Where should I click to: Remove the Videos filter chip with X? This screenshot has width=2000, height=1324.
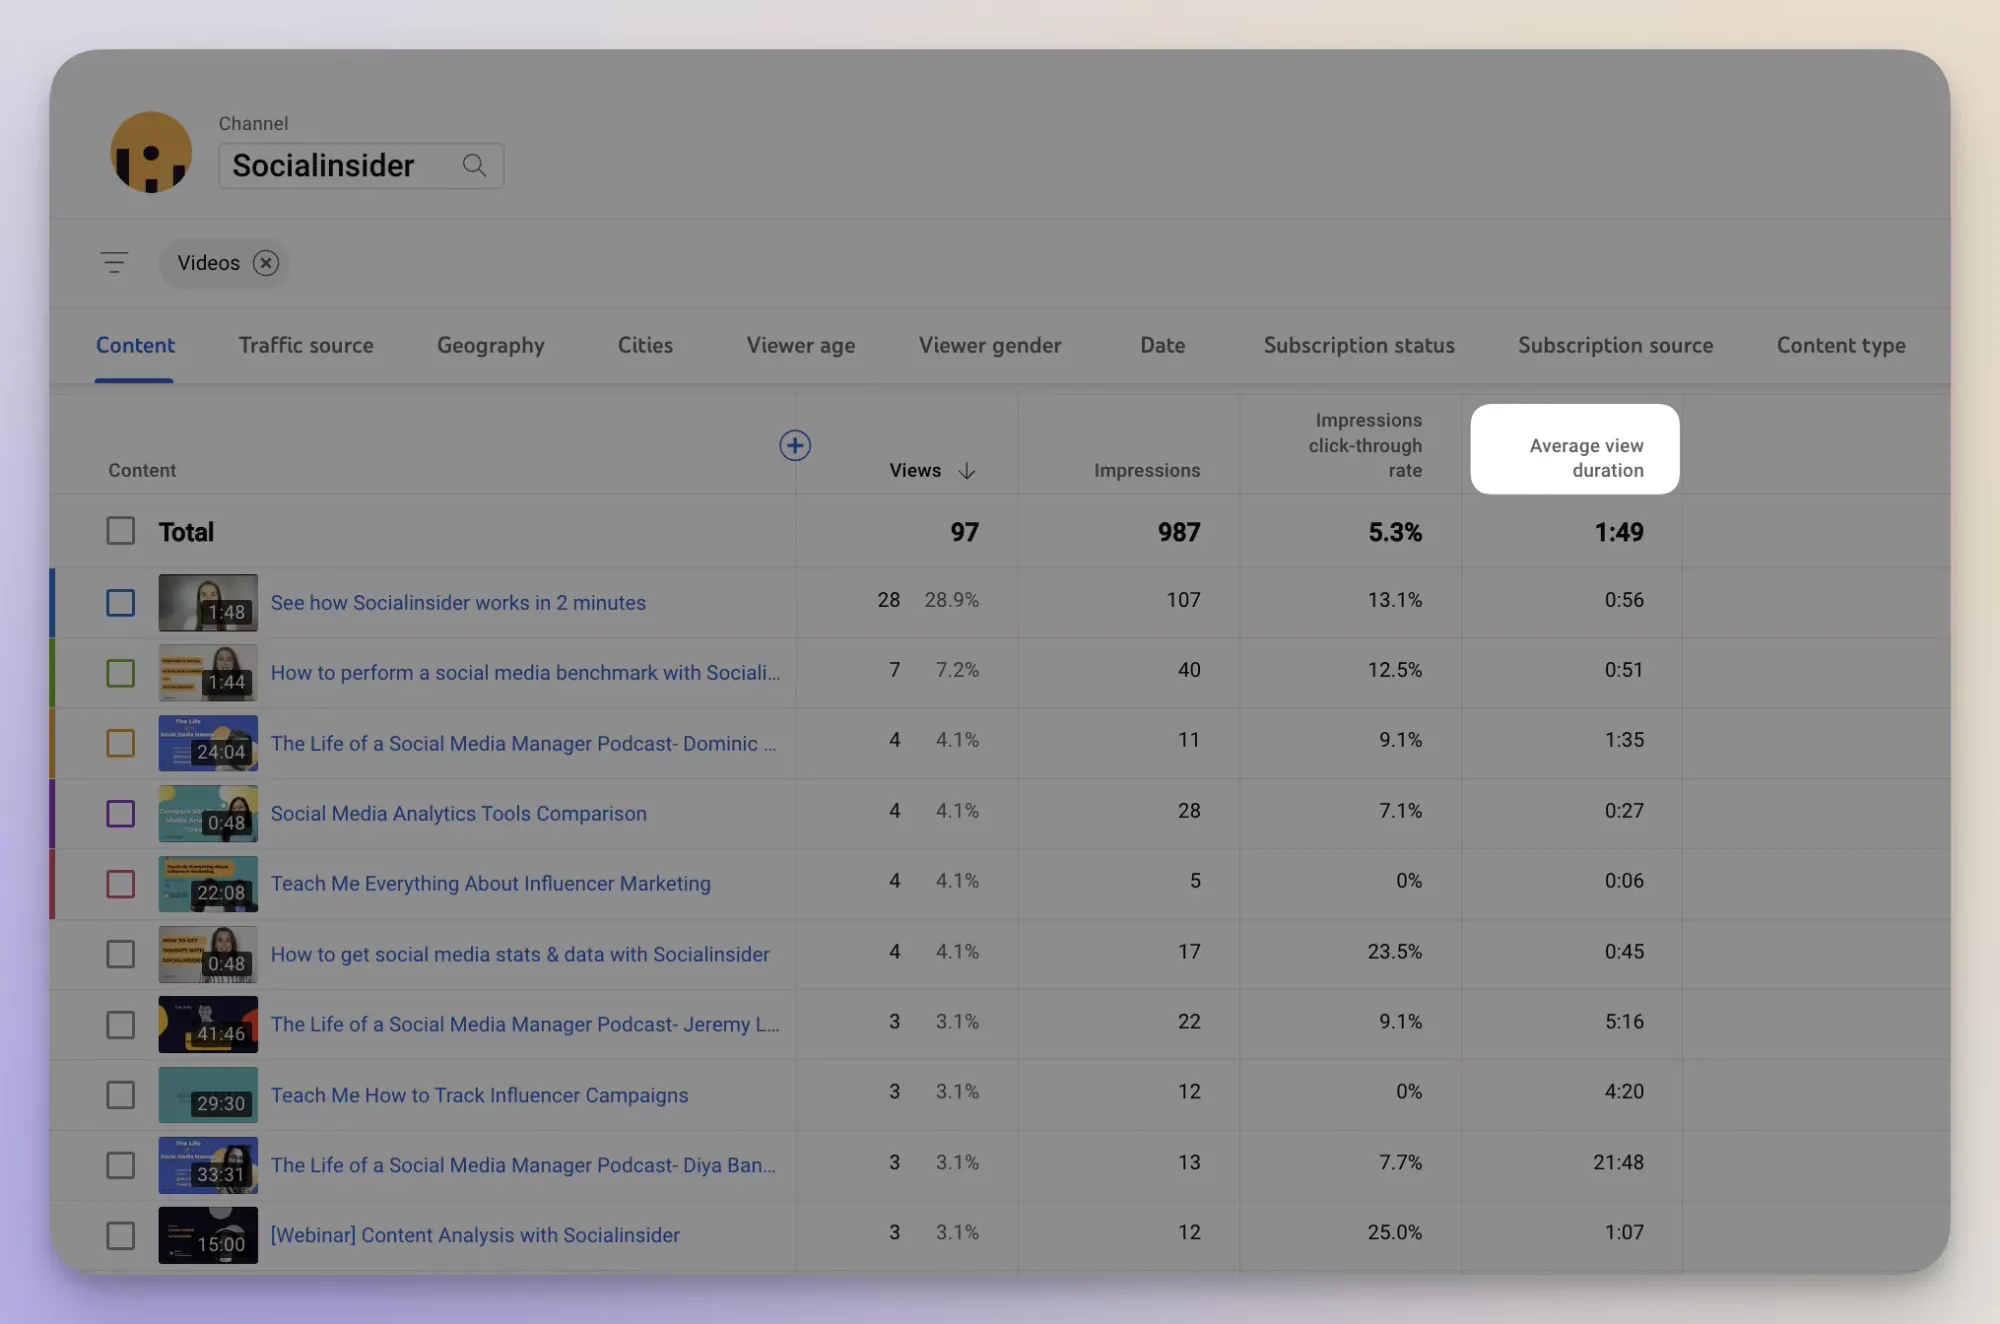click(x=265, y=263)
